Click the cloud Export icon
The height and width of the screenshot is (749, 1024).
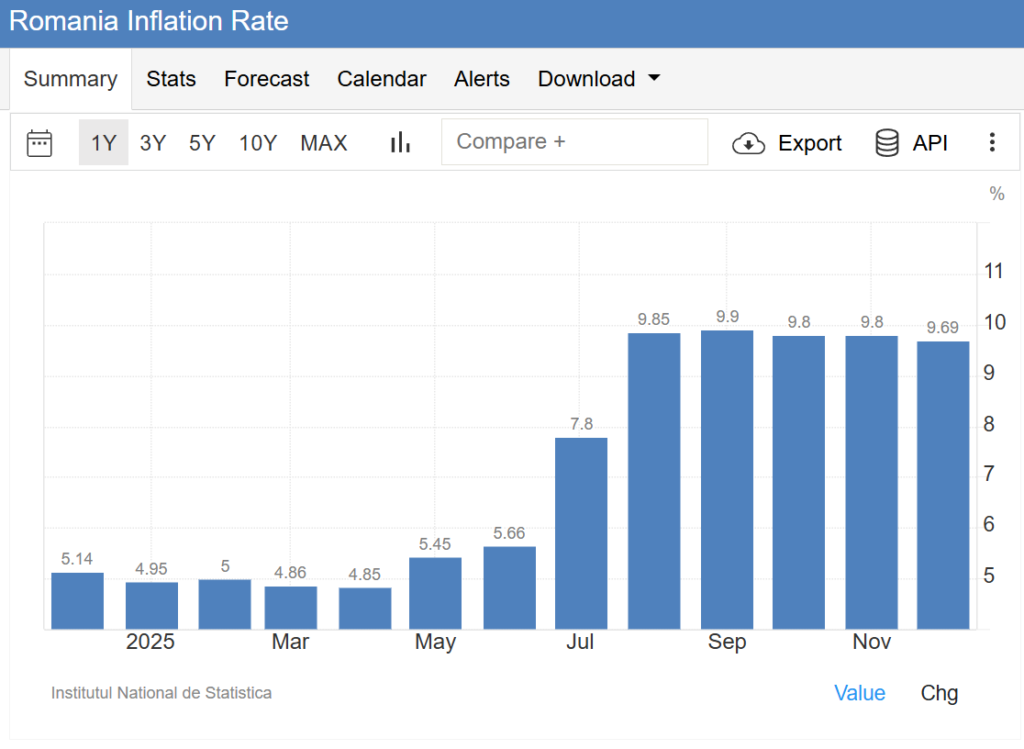pyautogui.click(x=748, y=143)
